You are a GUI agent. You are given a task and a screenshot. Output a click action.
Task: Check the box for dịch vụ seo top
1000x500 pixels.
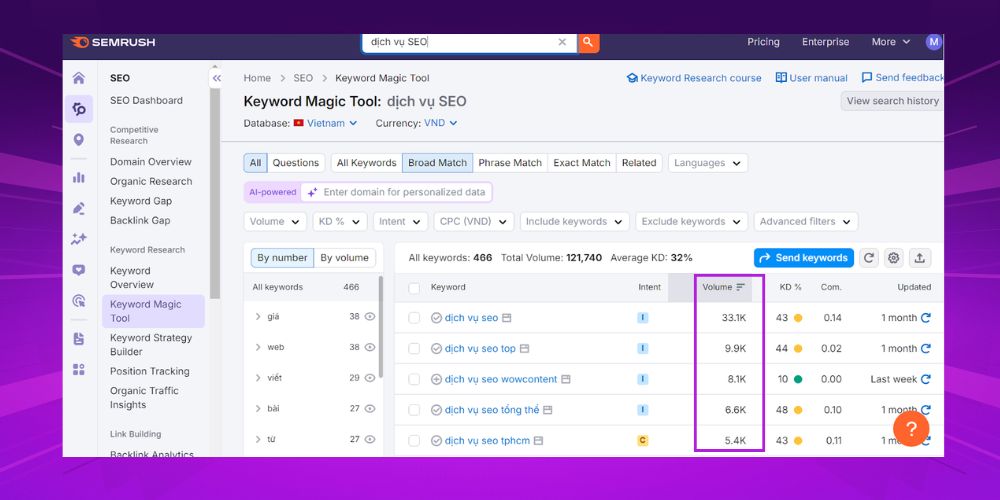click(x=414, y=348)
